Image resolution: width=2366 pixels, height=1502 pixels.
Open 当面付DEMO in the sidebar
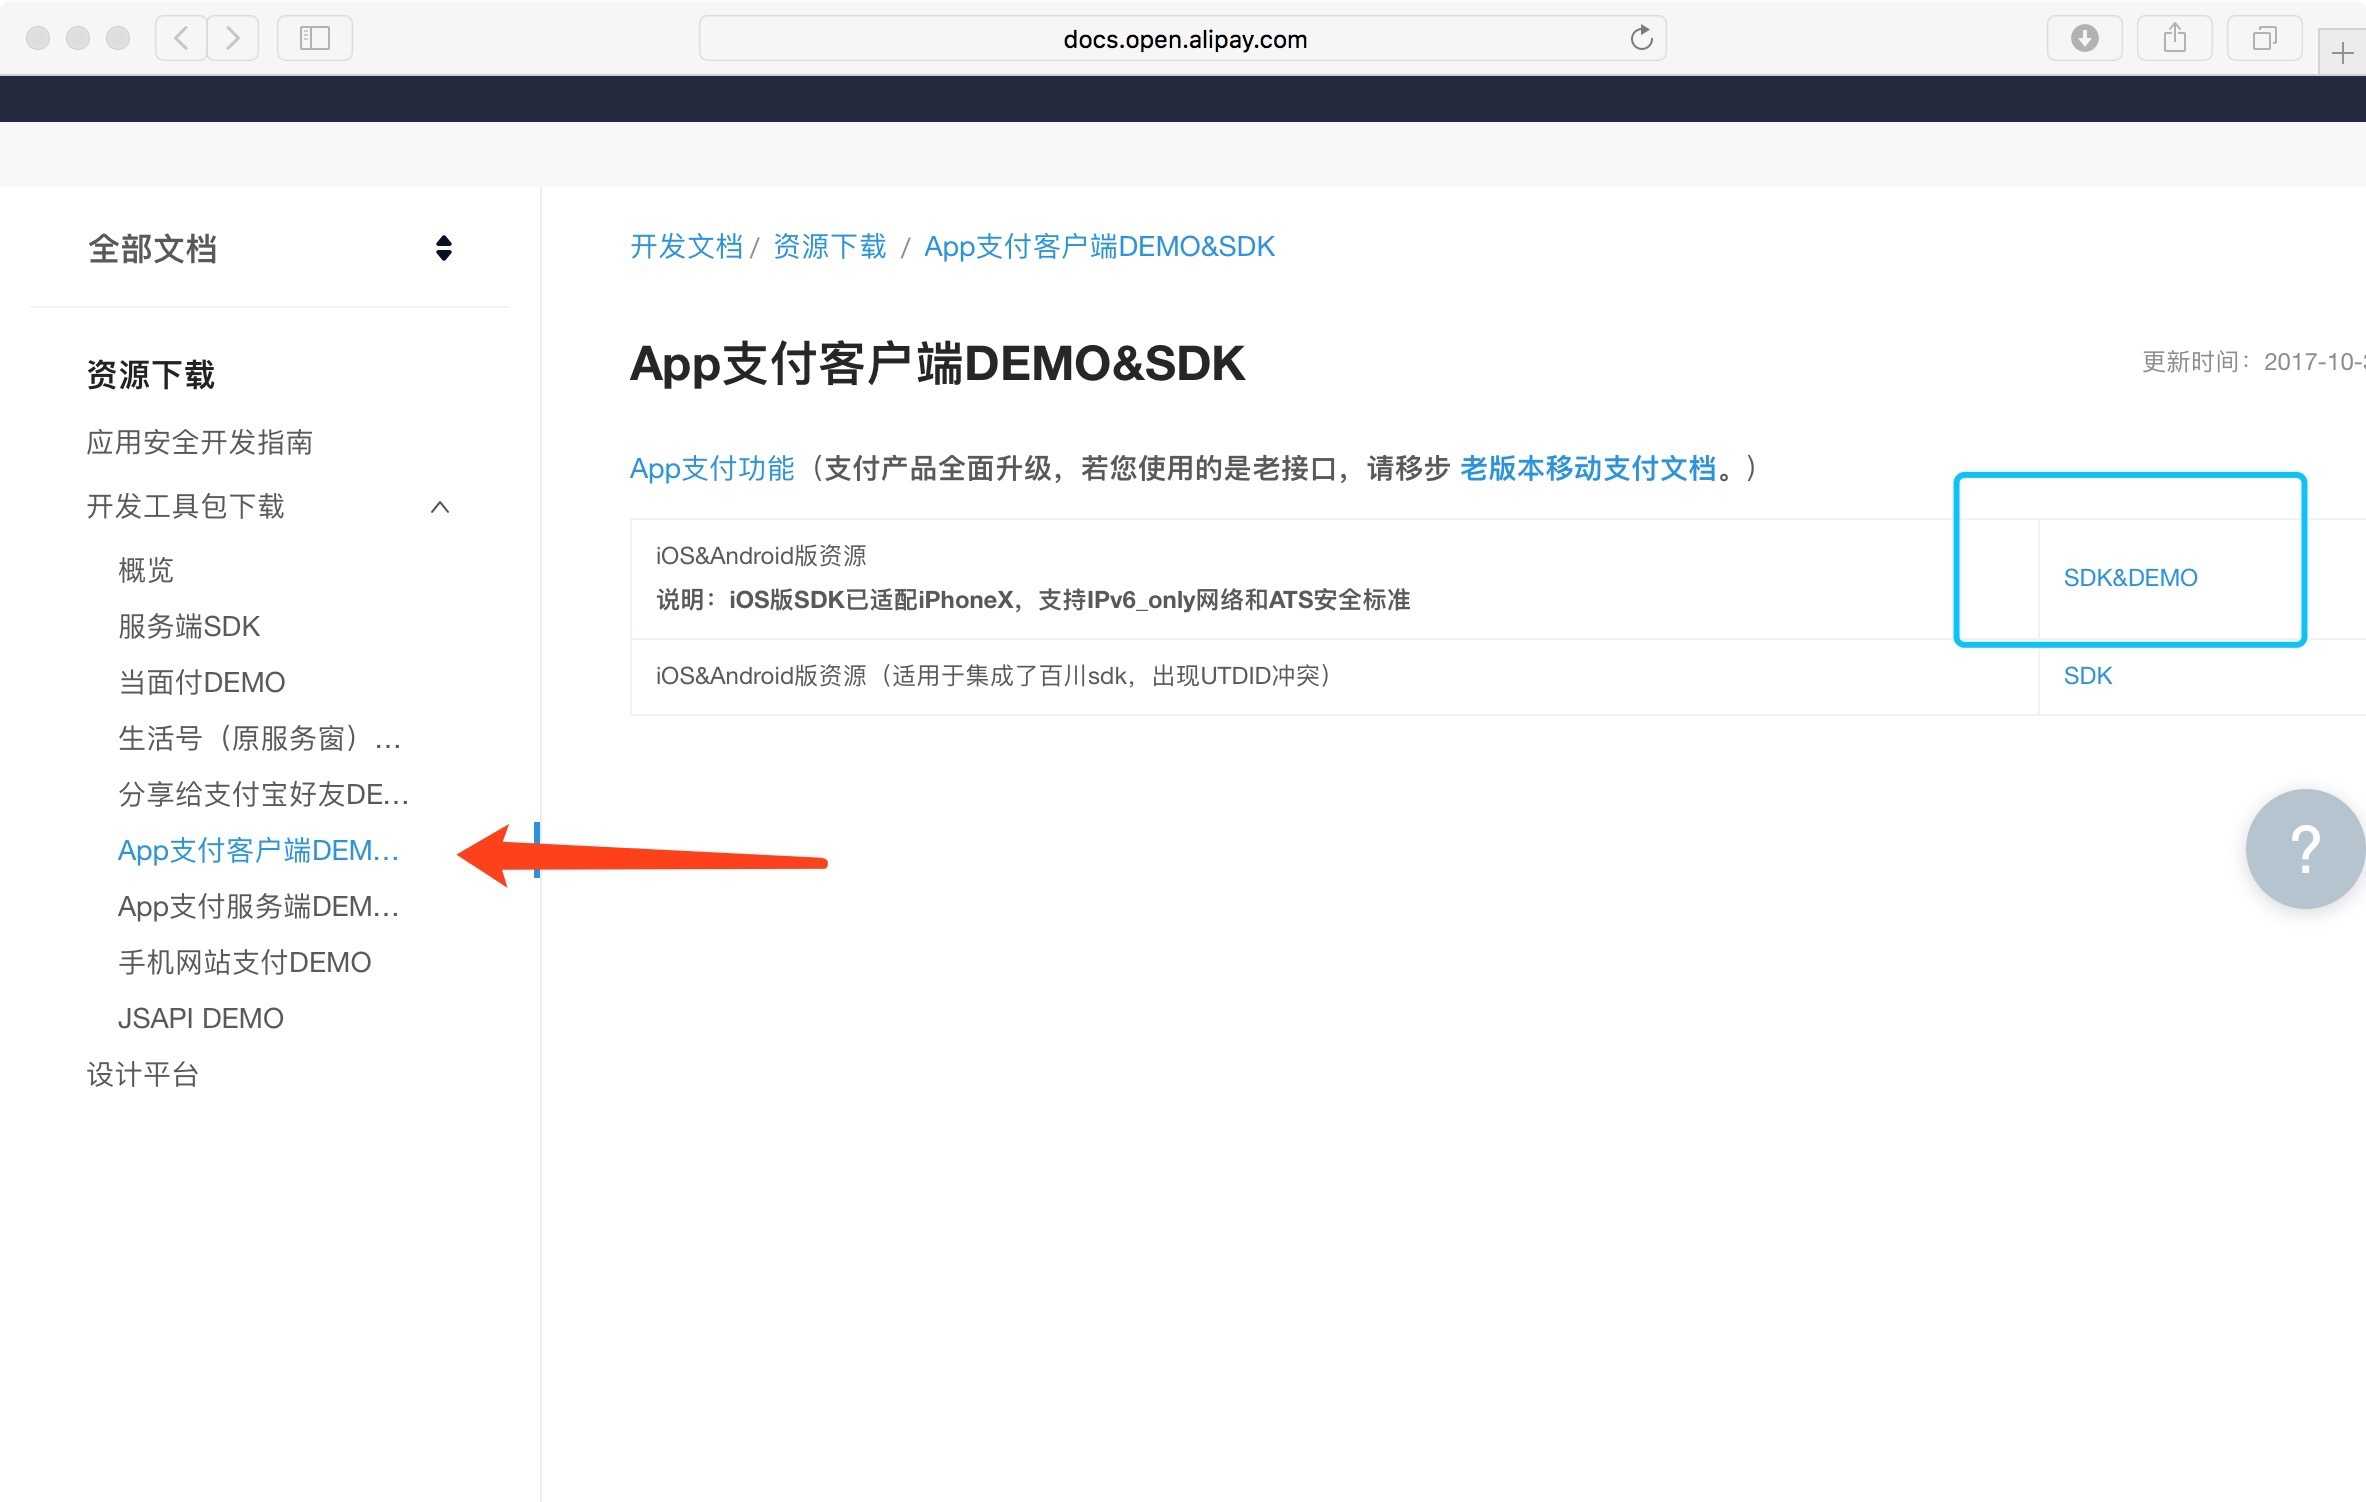point(202,682)
